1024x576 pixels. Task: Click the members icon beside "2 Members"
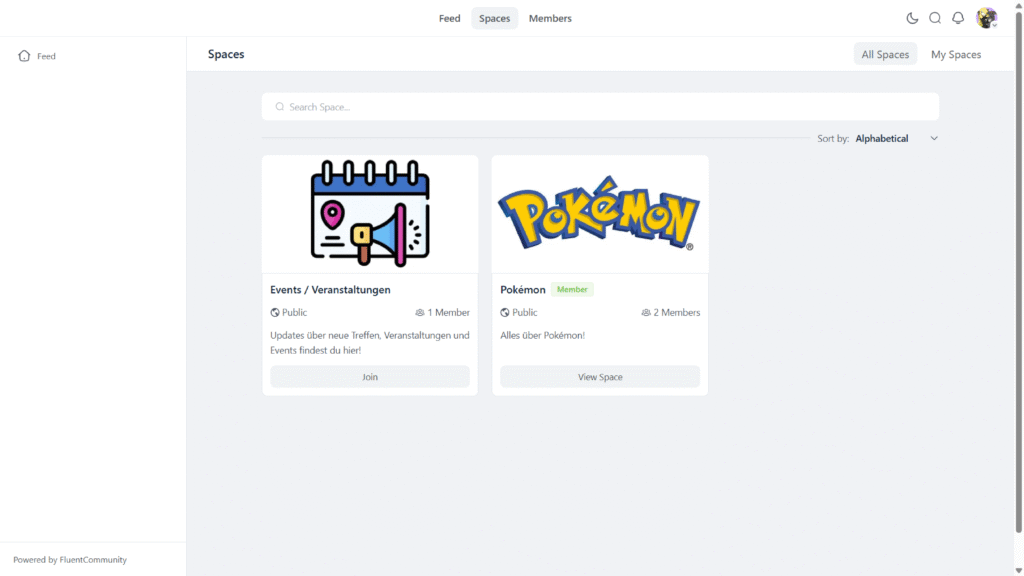click(x=646, y=313)
